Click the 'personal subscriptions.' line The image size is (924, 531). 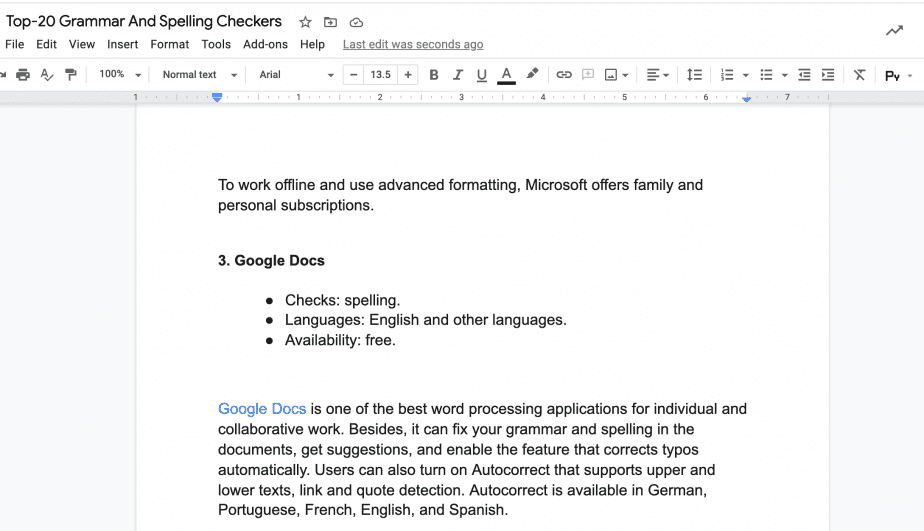pos(296,205)
